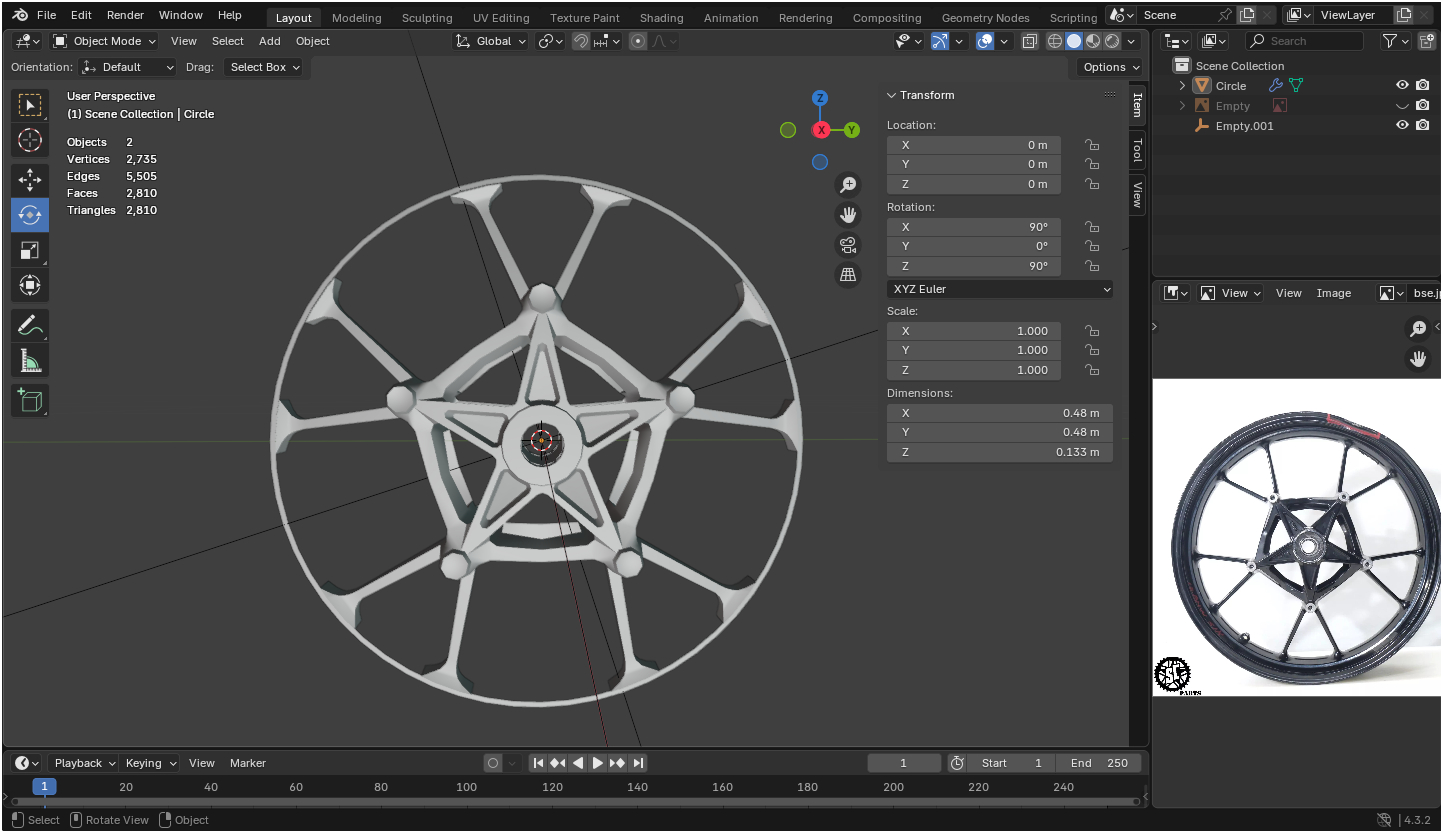Image resolution: width=1443 pixels, height=833 pixels.
Task: Jump to previous keyframe
Action: 558,763
